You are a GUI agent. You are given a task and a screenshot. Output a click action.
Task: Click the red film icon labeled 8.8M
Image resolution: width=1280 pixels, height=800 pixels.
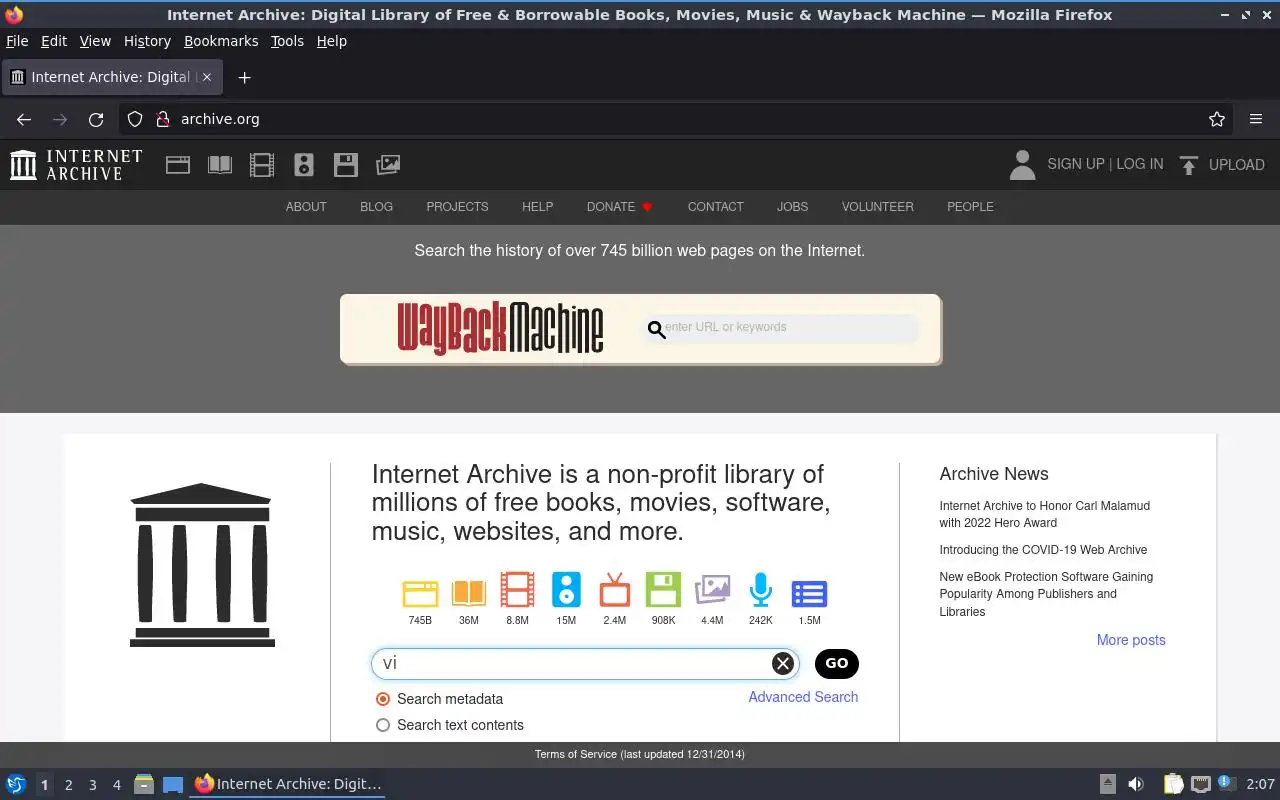tap(517, 590)
